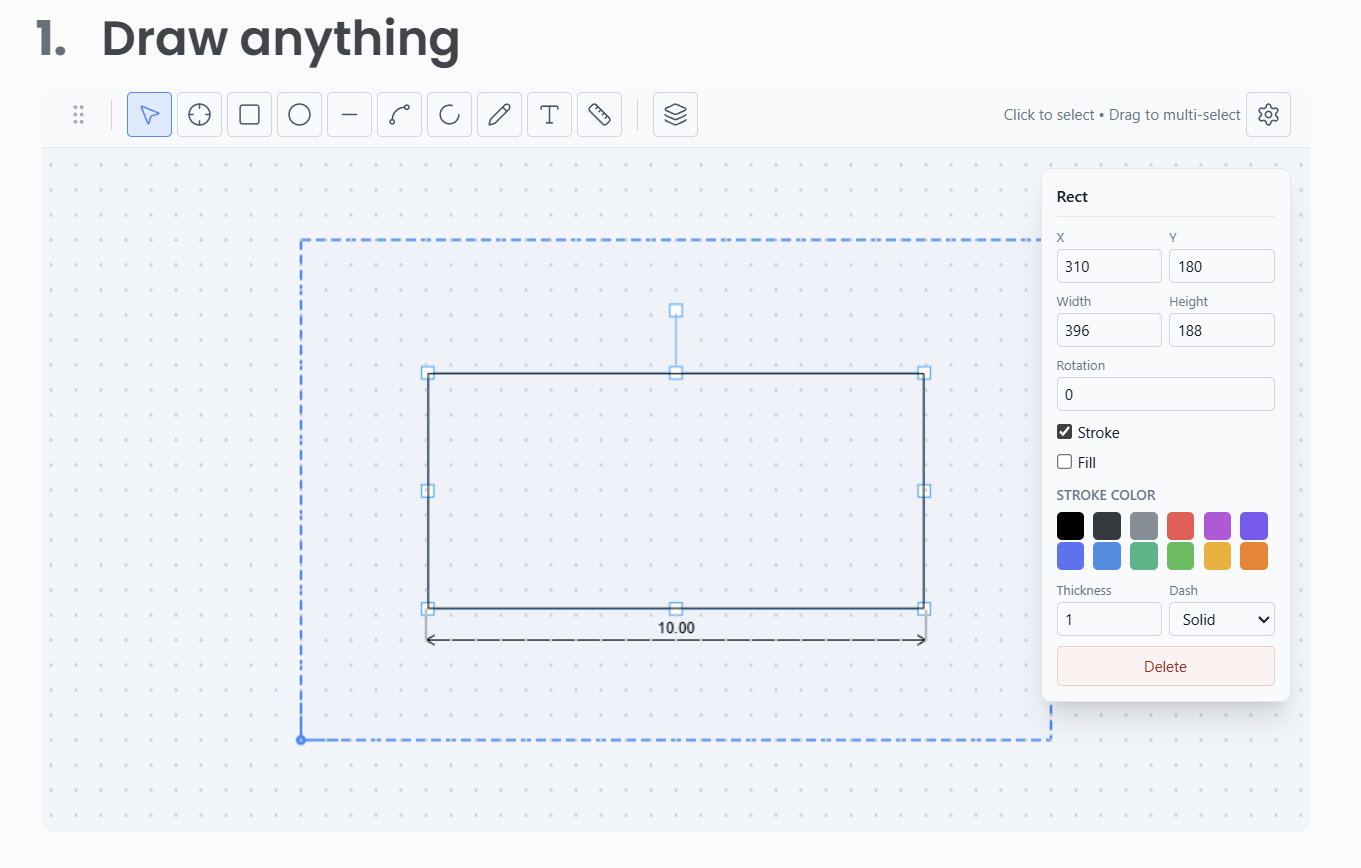This screenshot has height=868, width=1361.
Task: Activate the circle drawing tool
Action: coord(299,115)
